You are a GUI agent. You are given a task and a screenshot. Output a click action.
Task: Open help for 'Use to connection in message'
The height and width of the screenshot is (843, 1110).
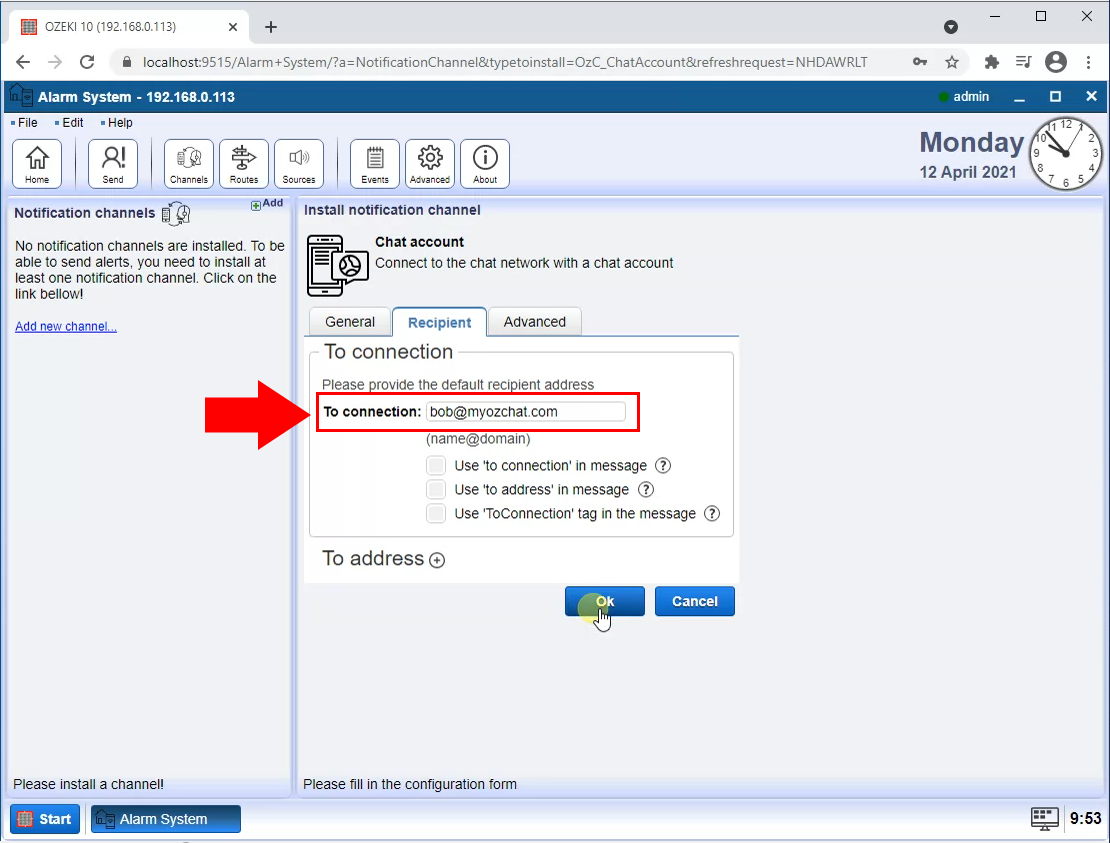click(x=662, y=465)
